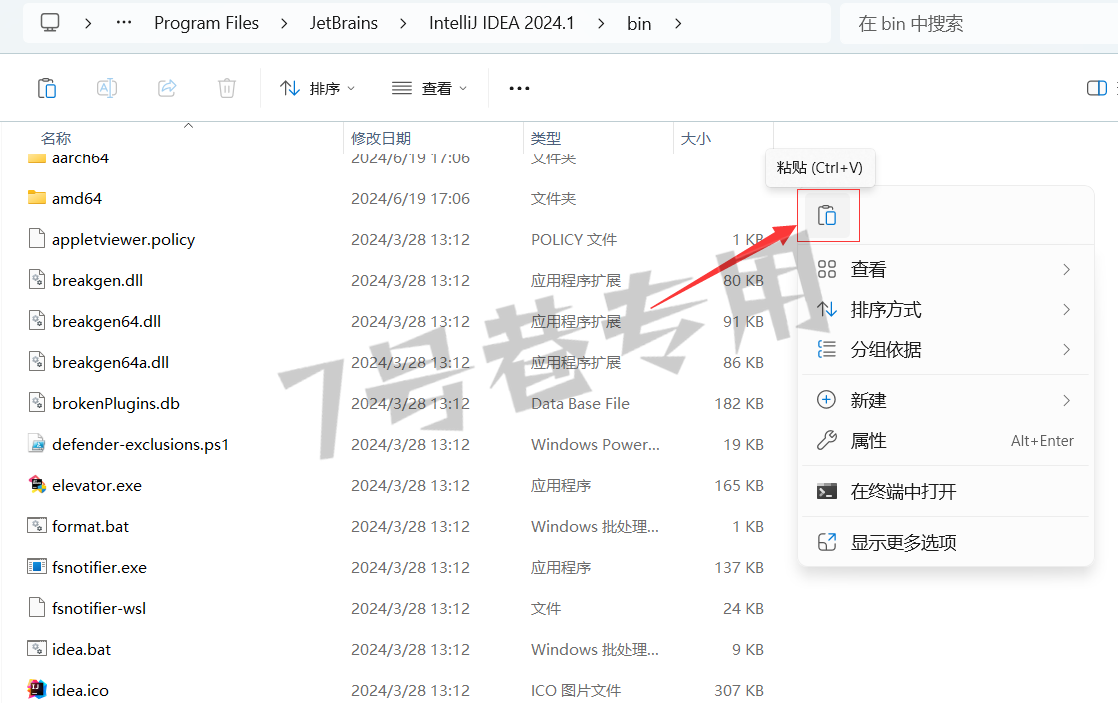
Task: Select the fsnotifier-wsl file icon
Action: tap(37, 608)
